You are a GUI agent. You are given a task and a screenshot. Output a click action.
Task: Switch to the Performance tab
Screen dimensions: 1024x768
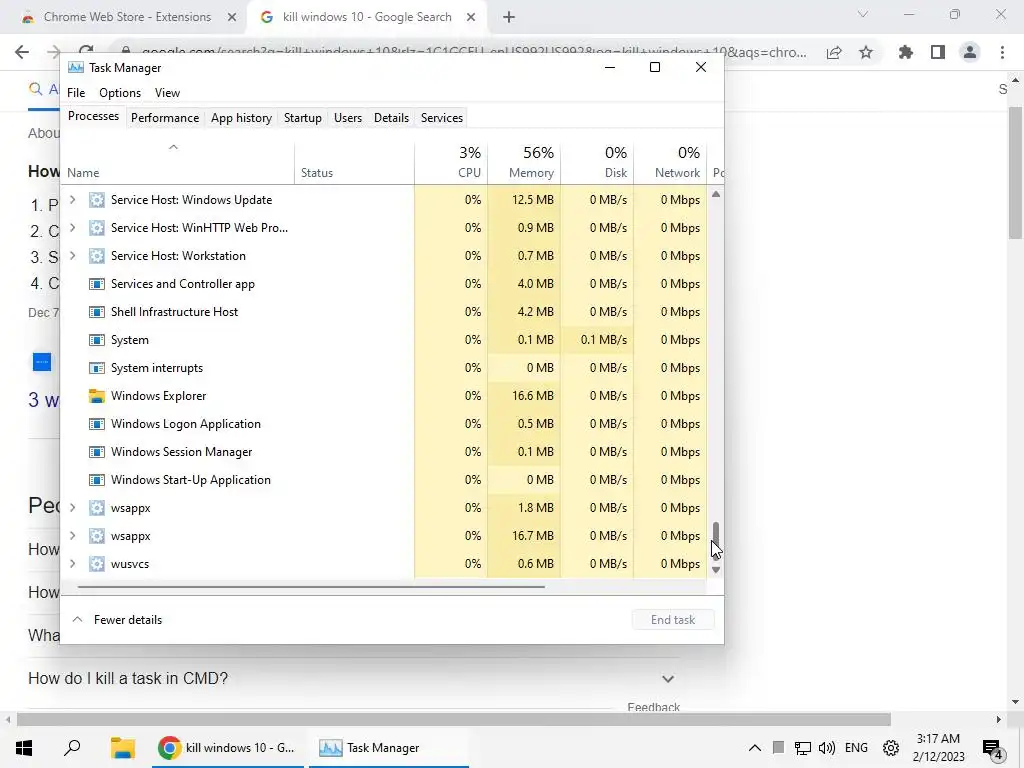165,118
